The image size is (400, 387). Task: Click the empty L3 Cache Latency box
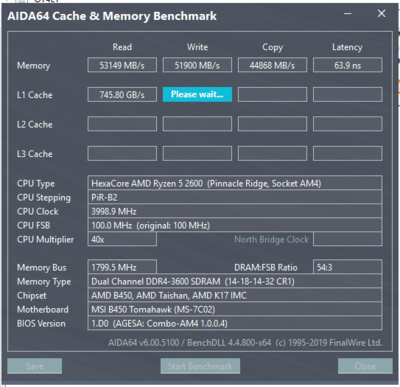(x=348, y=154)
